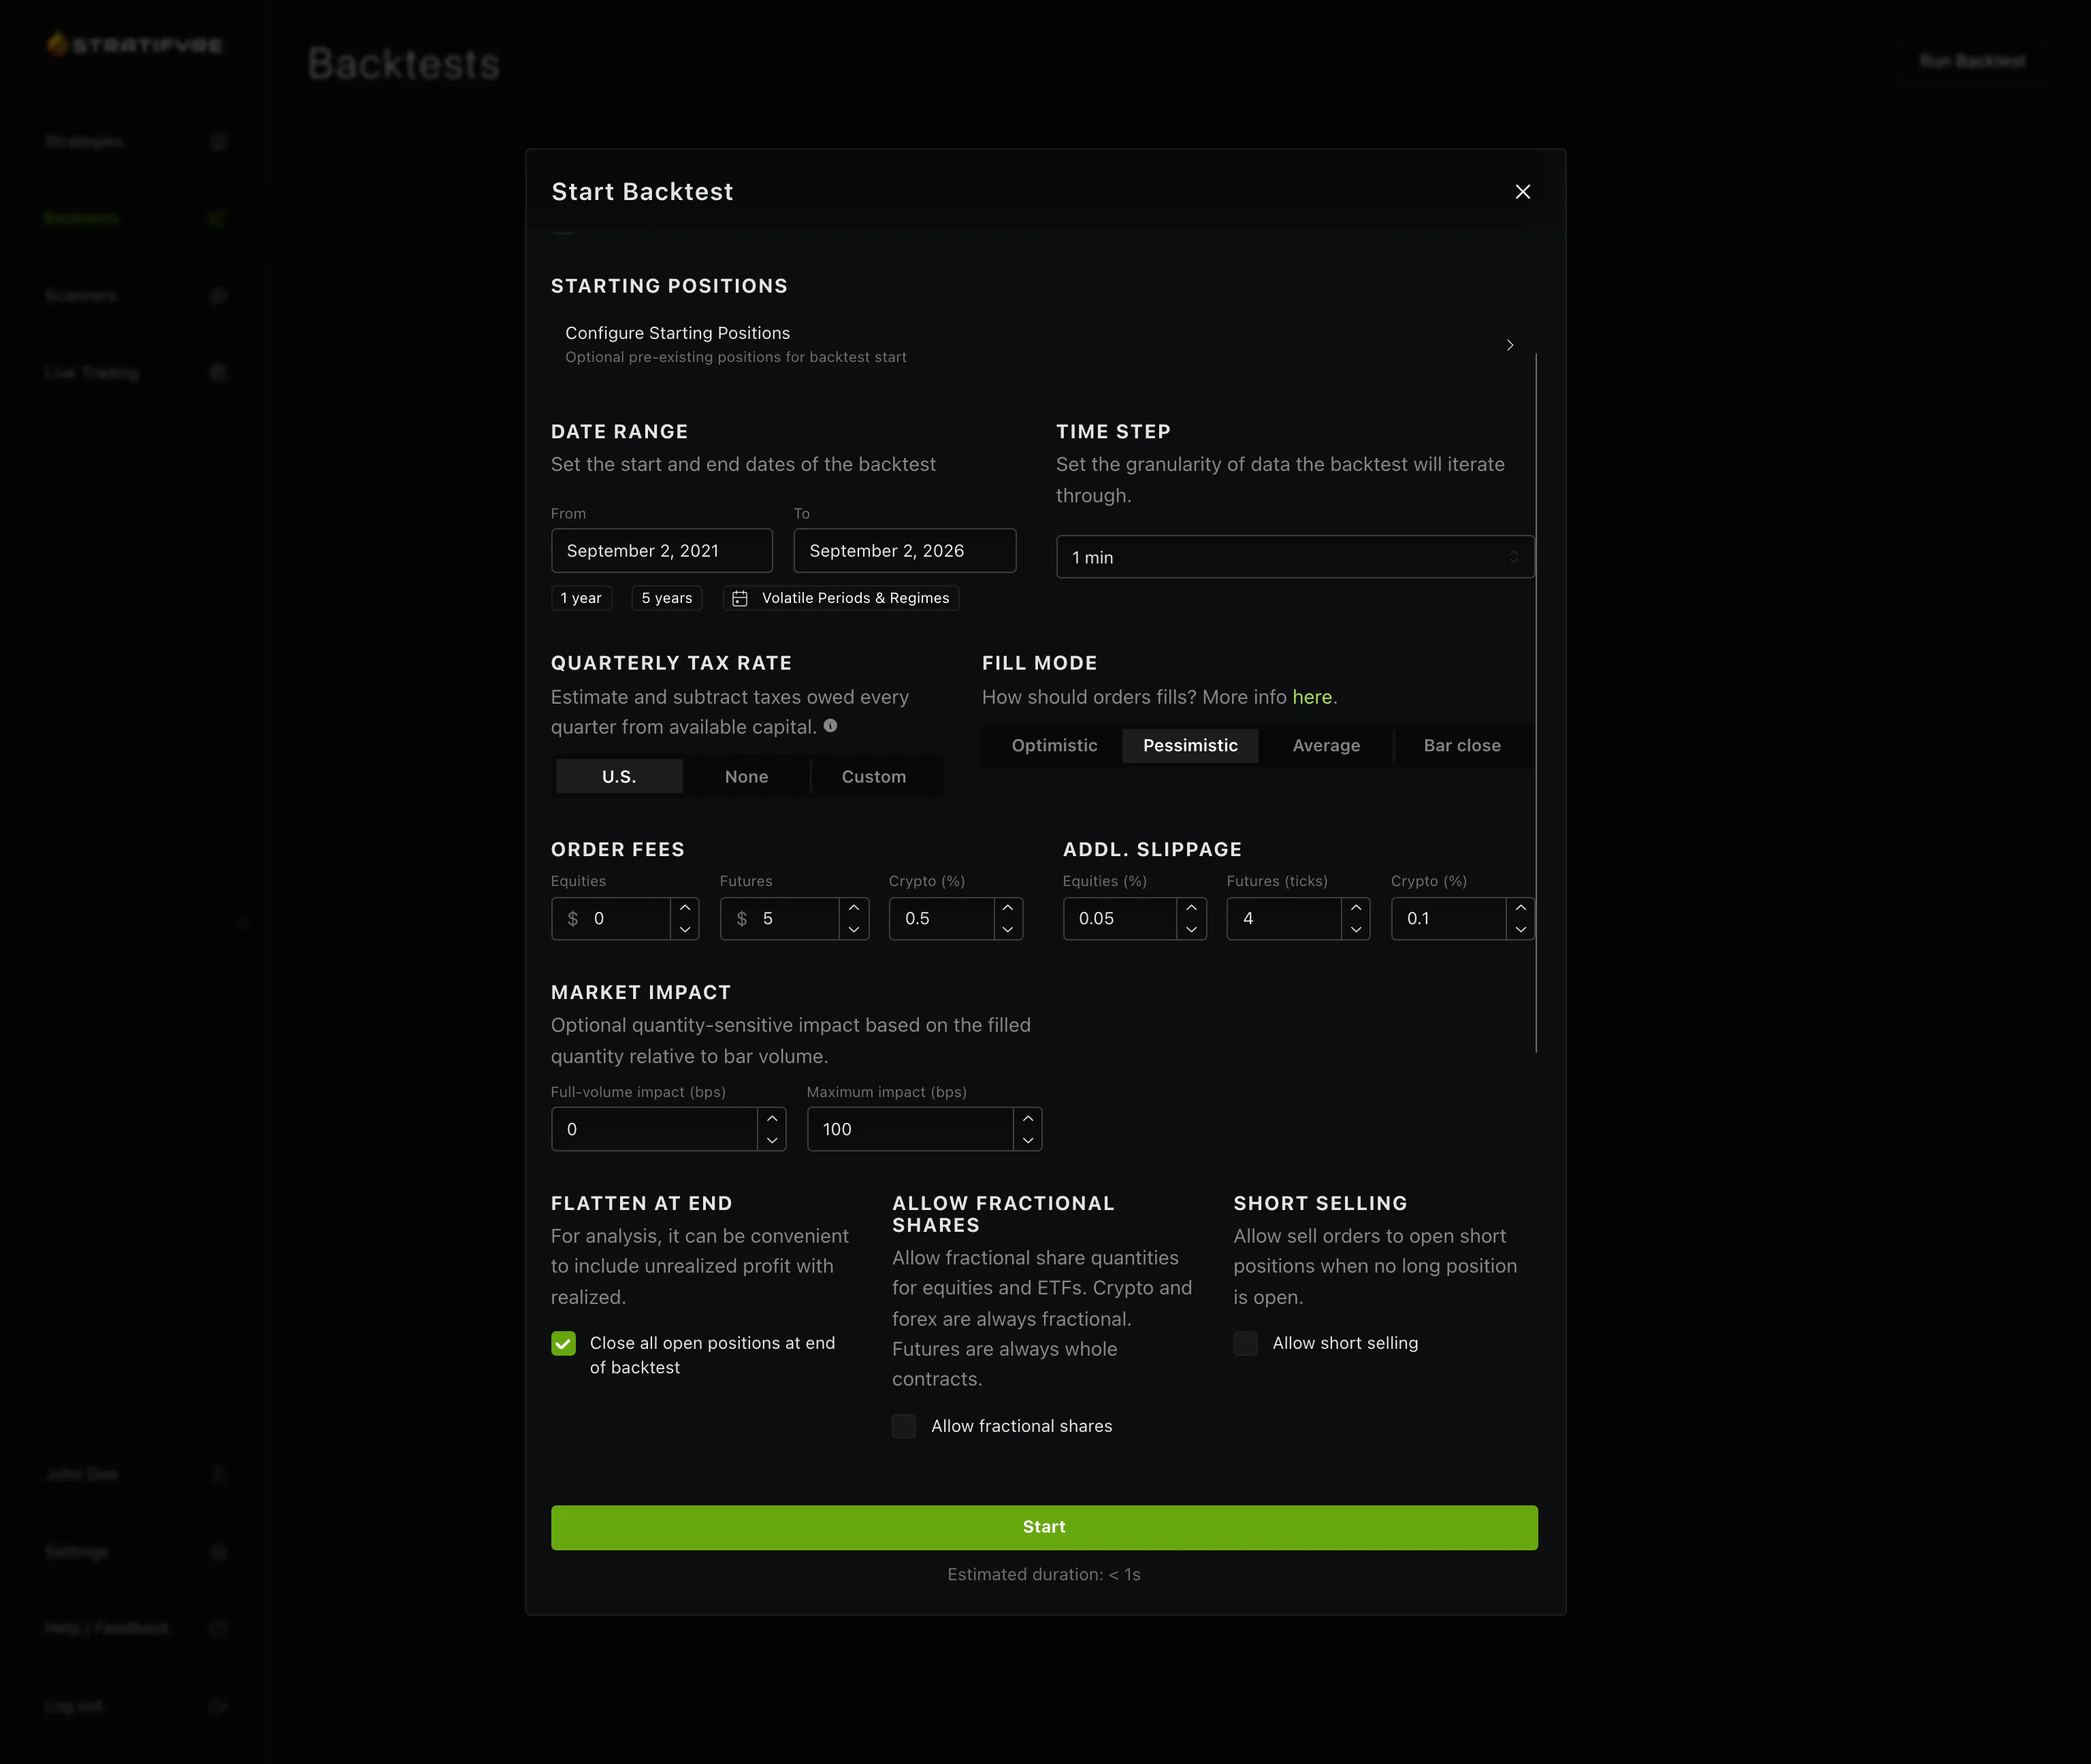
Task: Choose Average fill mode
Action: (x=1326, y=745)
